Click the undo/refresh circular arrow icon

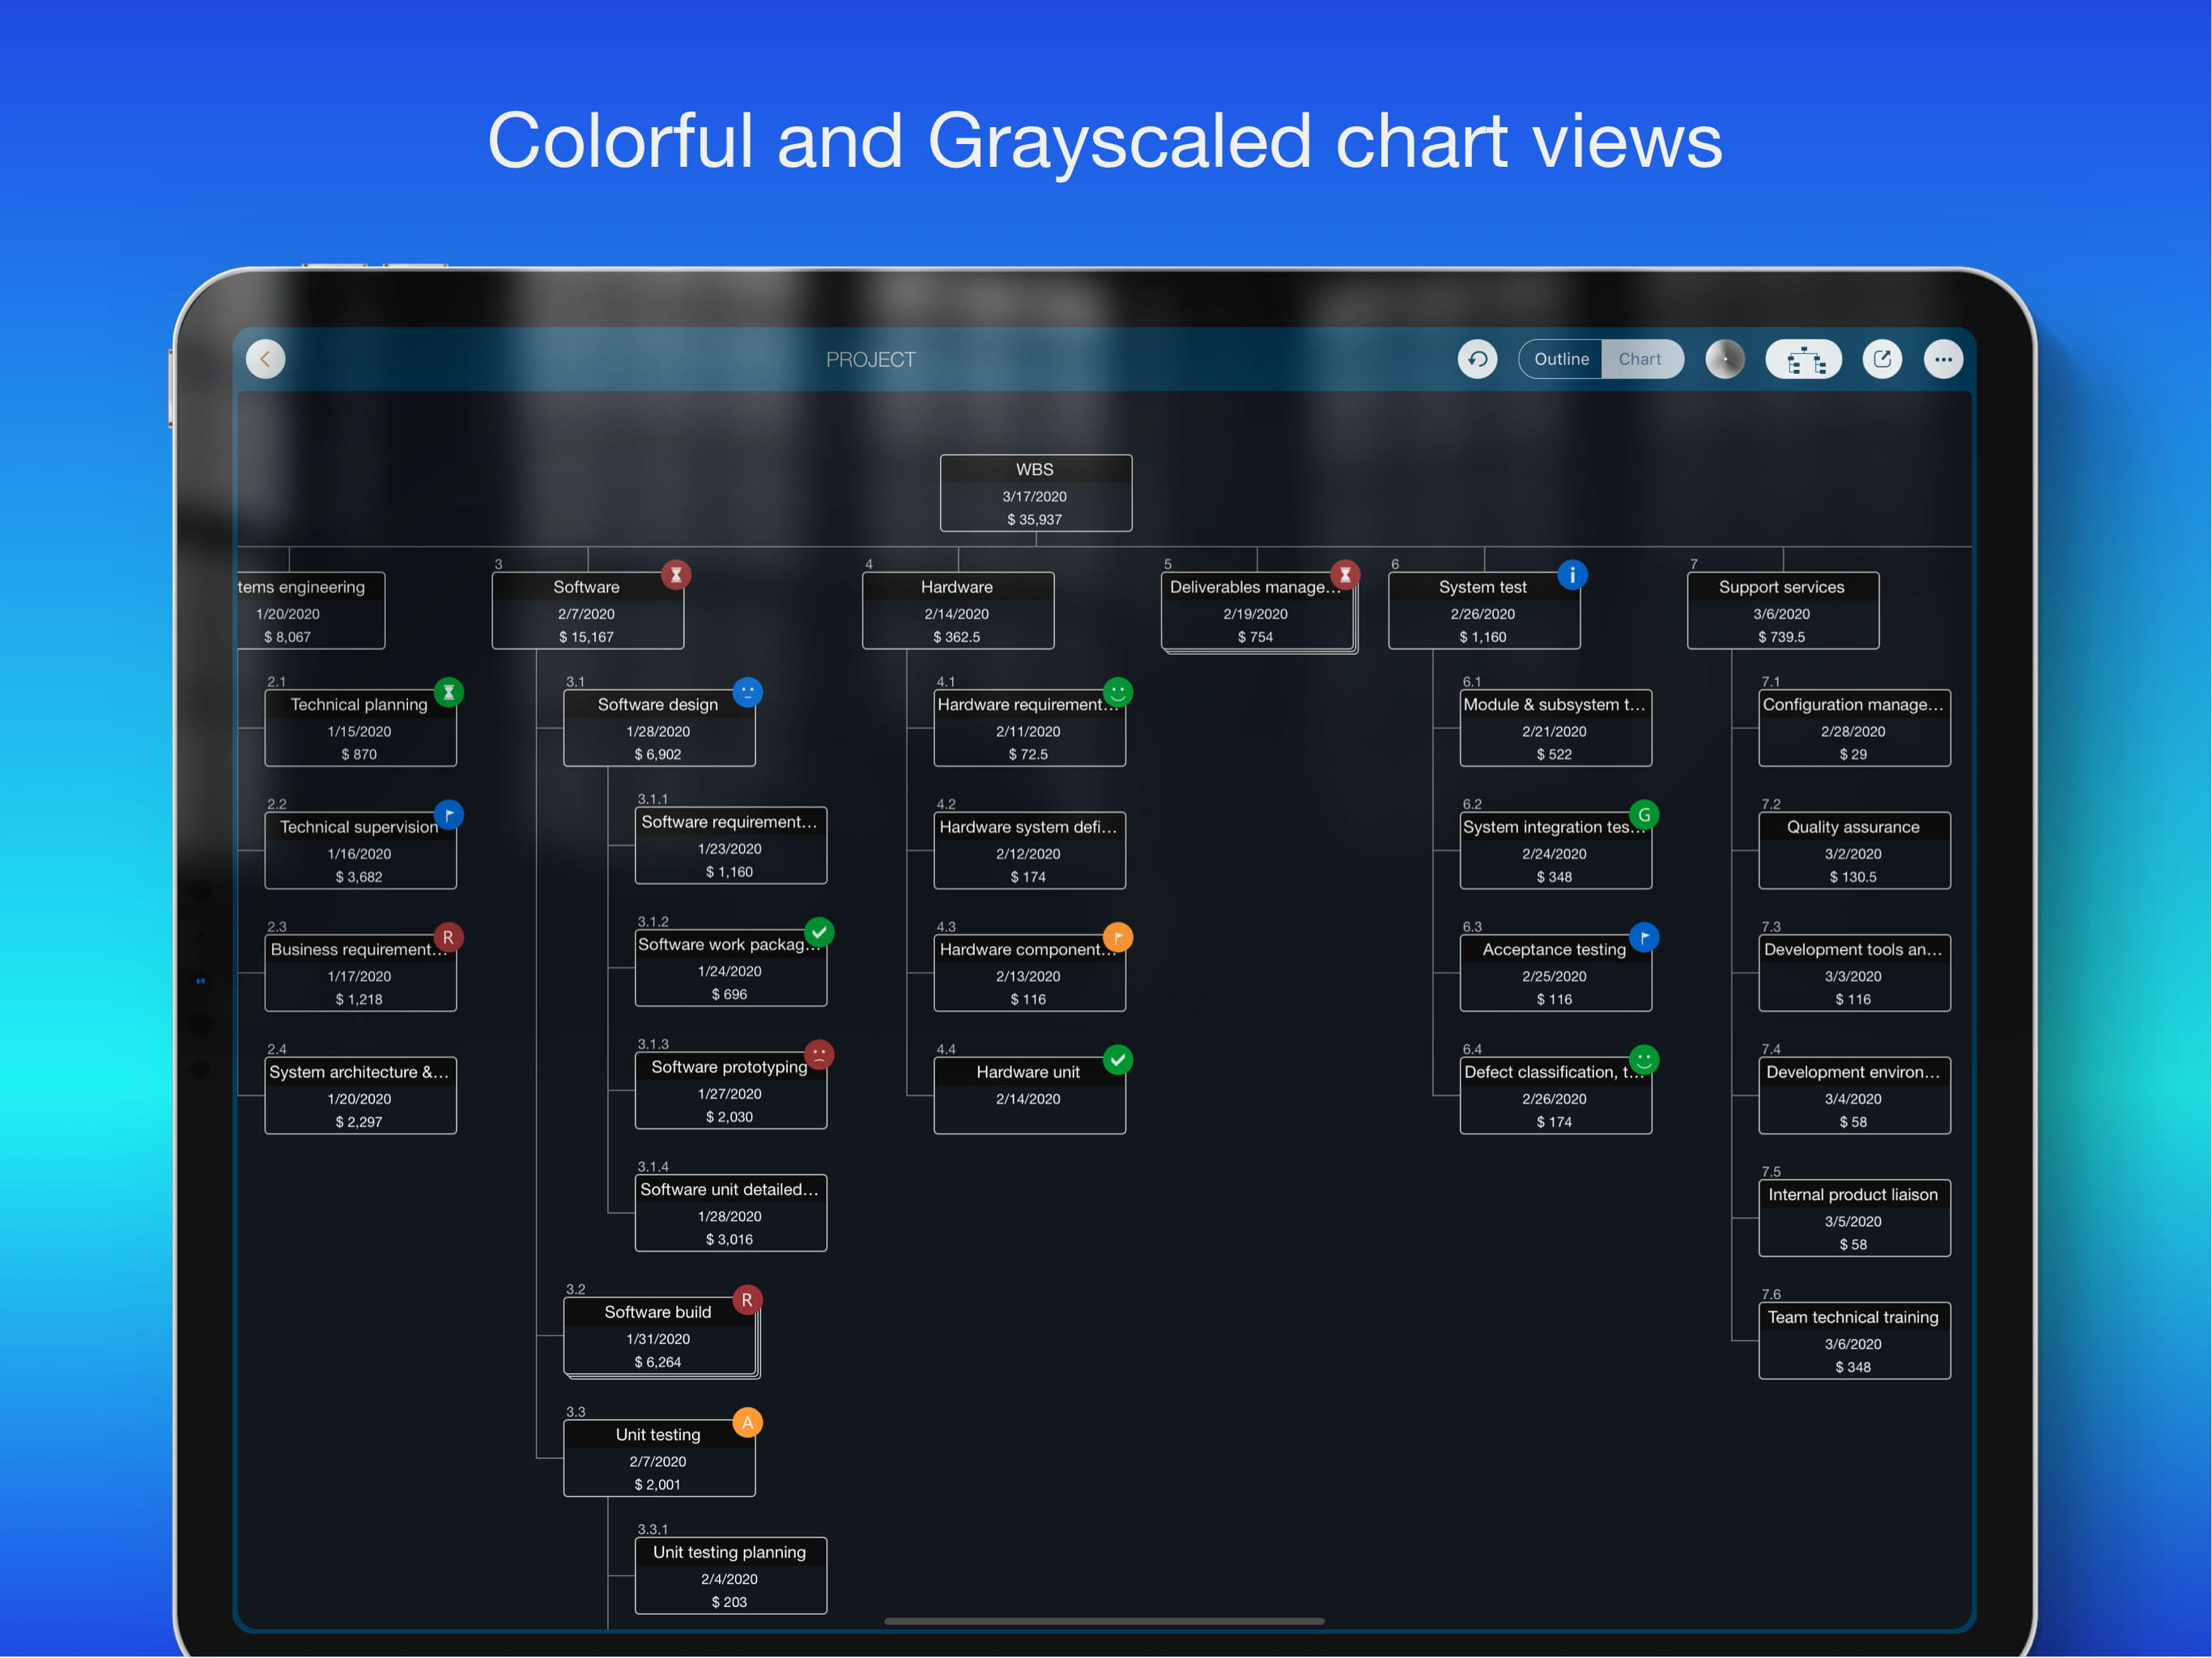coord(1477,359)
